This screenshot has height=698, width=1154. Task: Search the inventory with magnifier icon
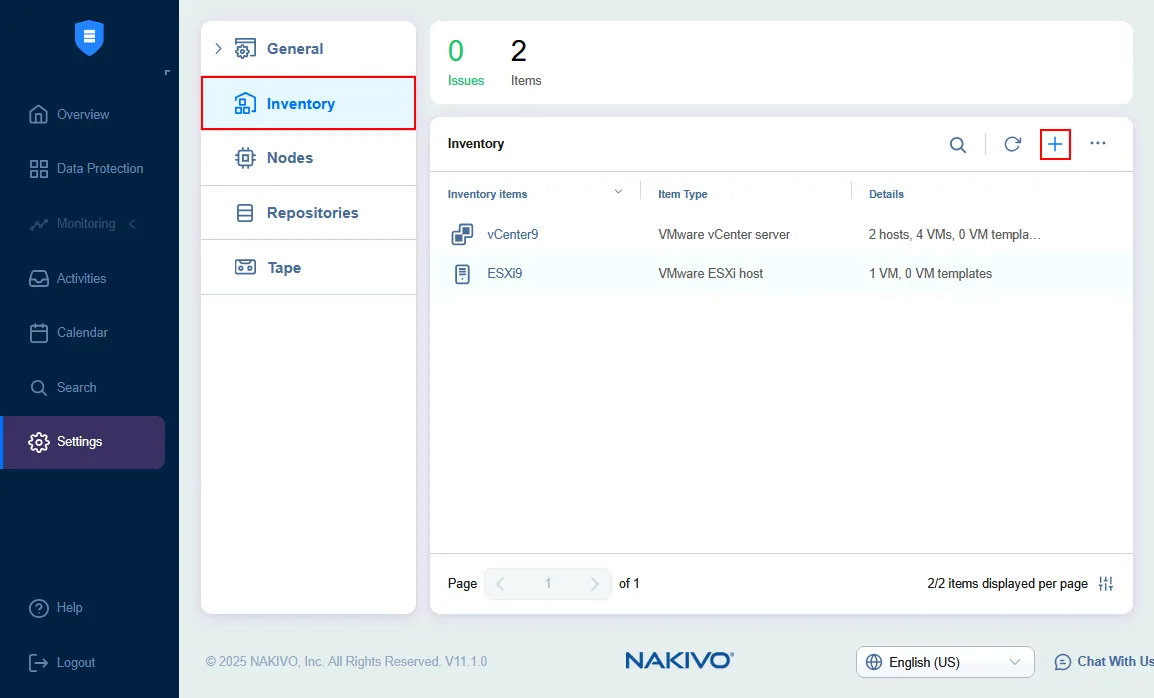[x=957, y=144]
